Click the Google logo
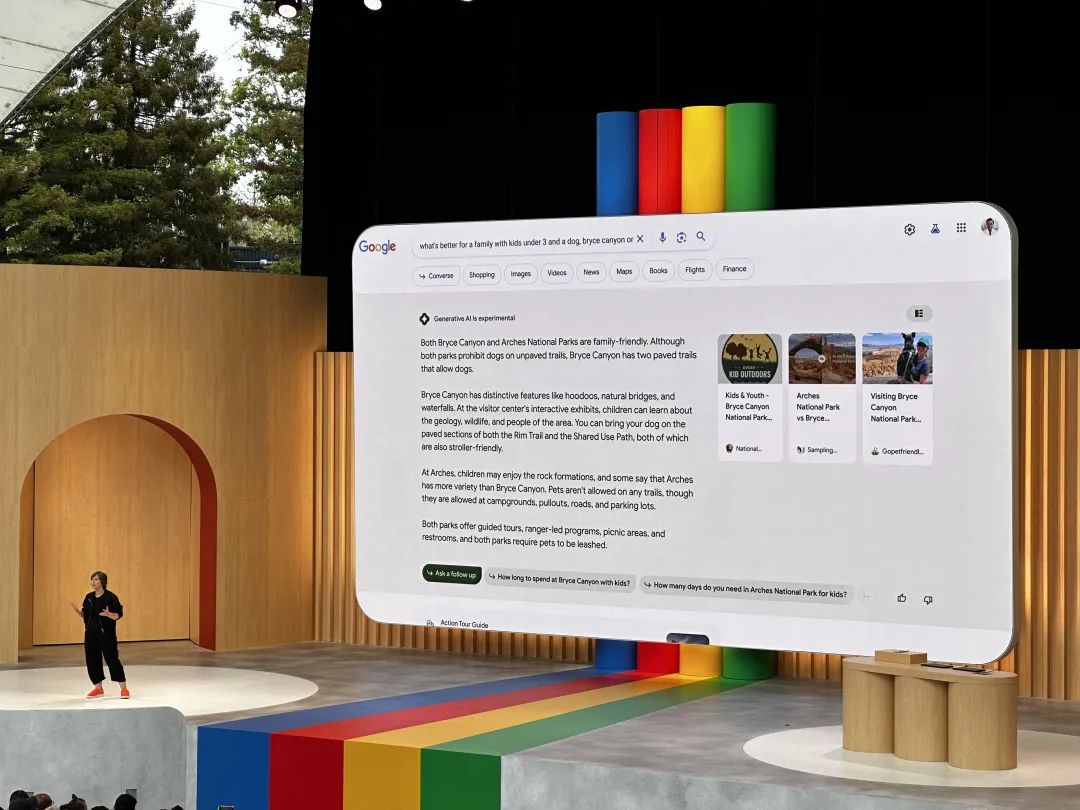Screen dimensions: 1080x810 click(377, 247)
